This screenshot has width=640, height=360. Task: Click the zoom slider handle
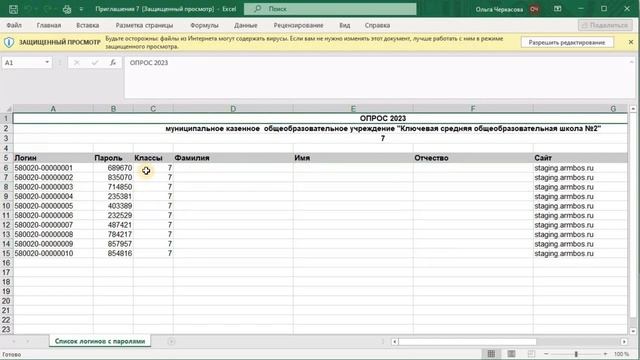[576, 354]
